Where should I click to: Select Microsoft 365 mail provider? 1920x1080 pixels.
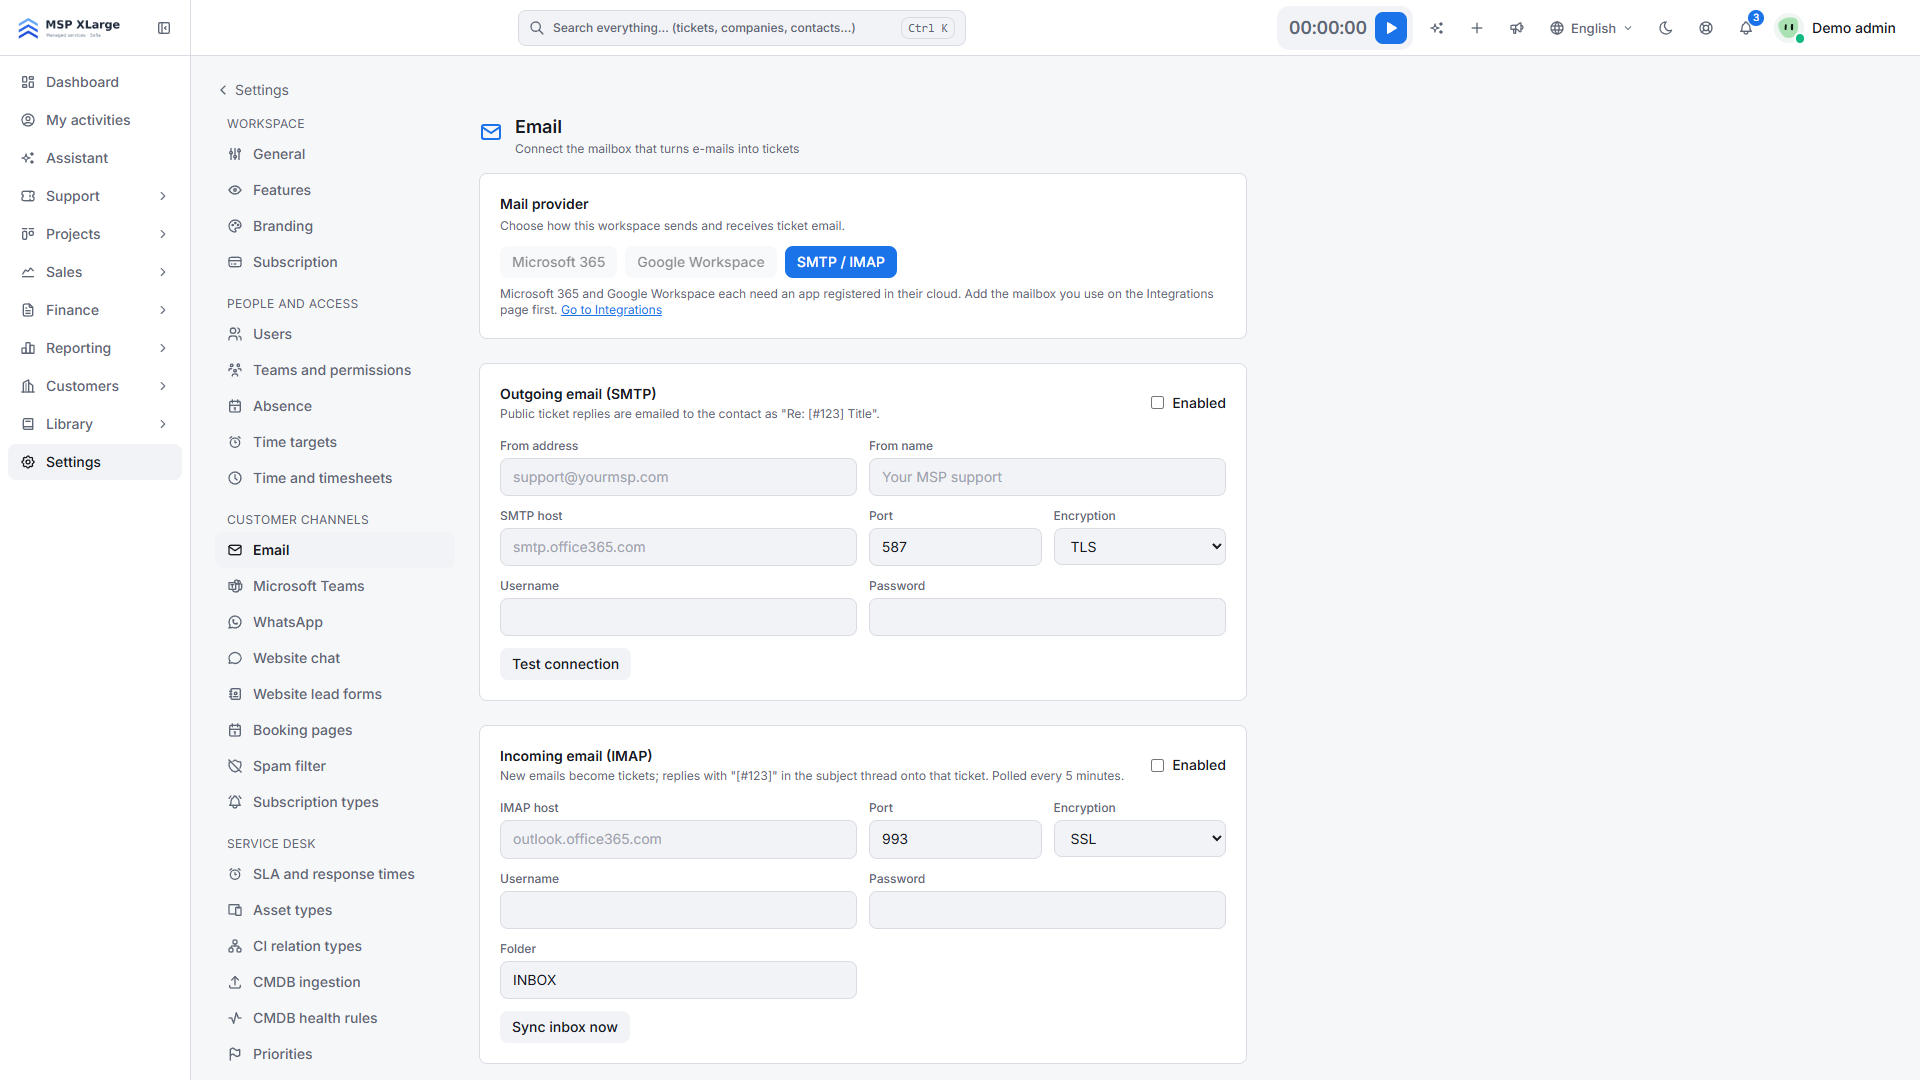pyautogui.click(x=558, y=262)
